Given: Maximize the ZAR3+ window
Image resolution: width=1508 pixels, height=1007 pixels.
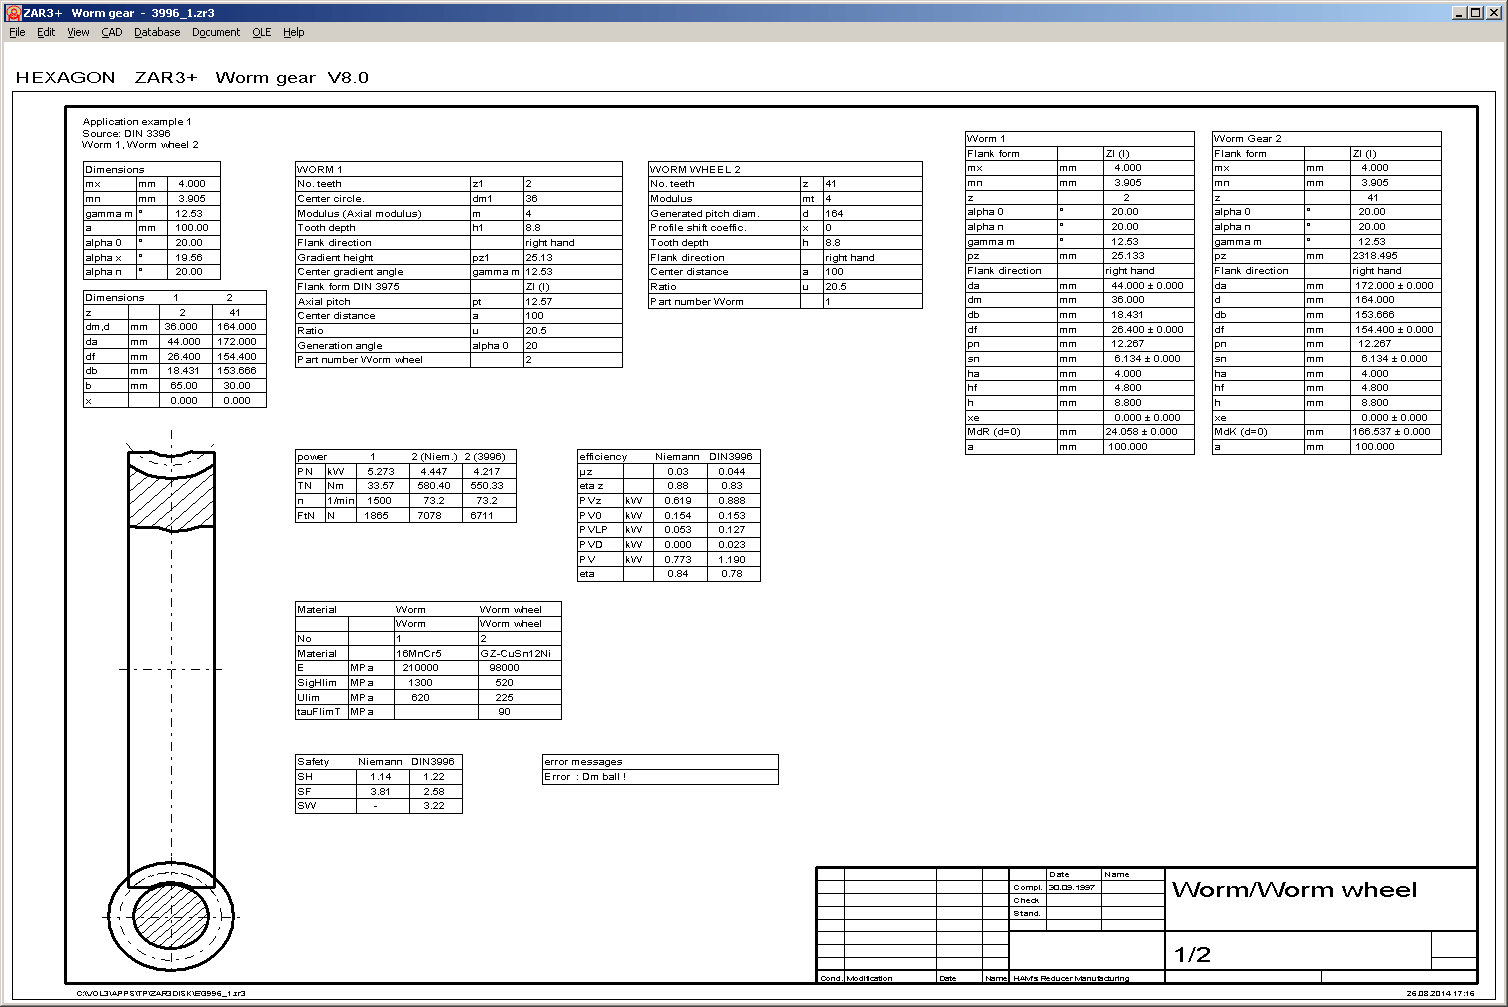Looking at the screenshot, I should click(x=1476, y=13).
